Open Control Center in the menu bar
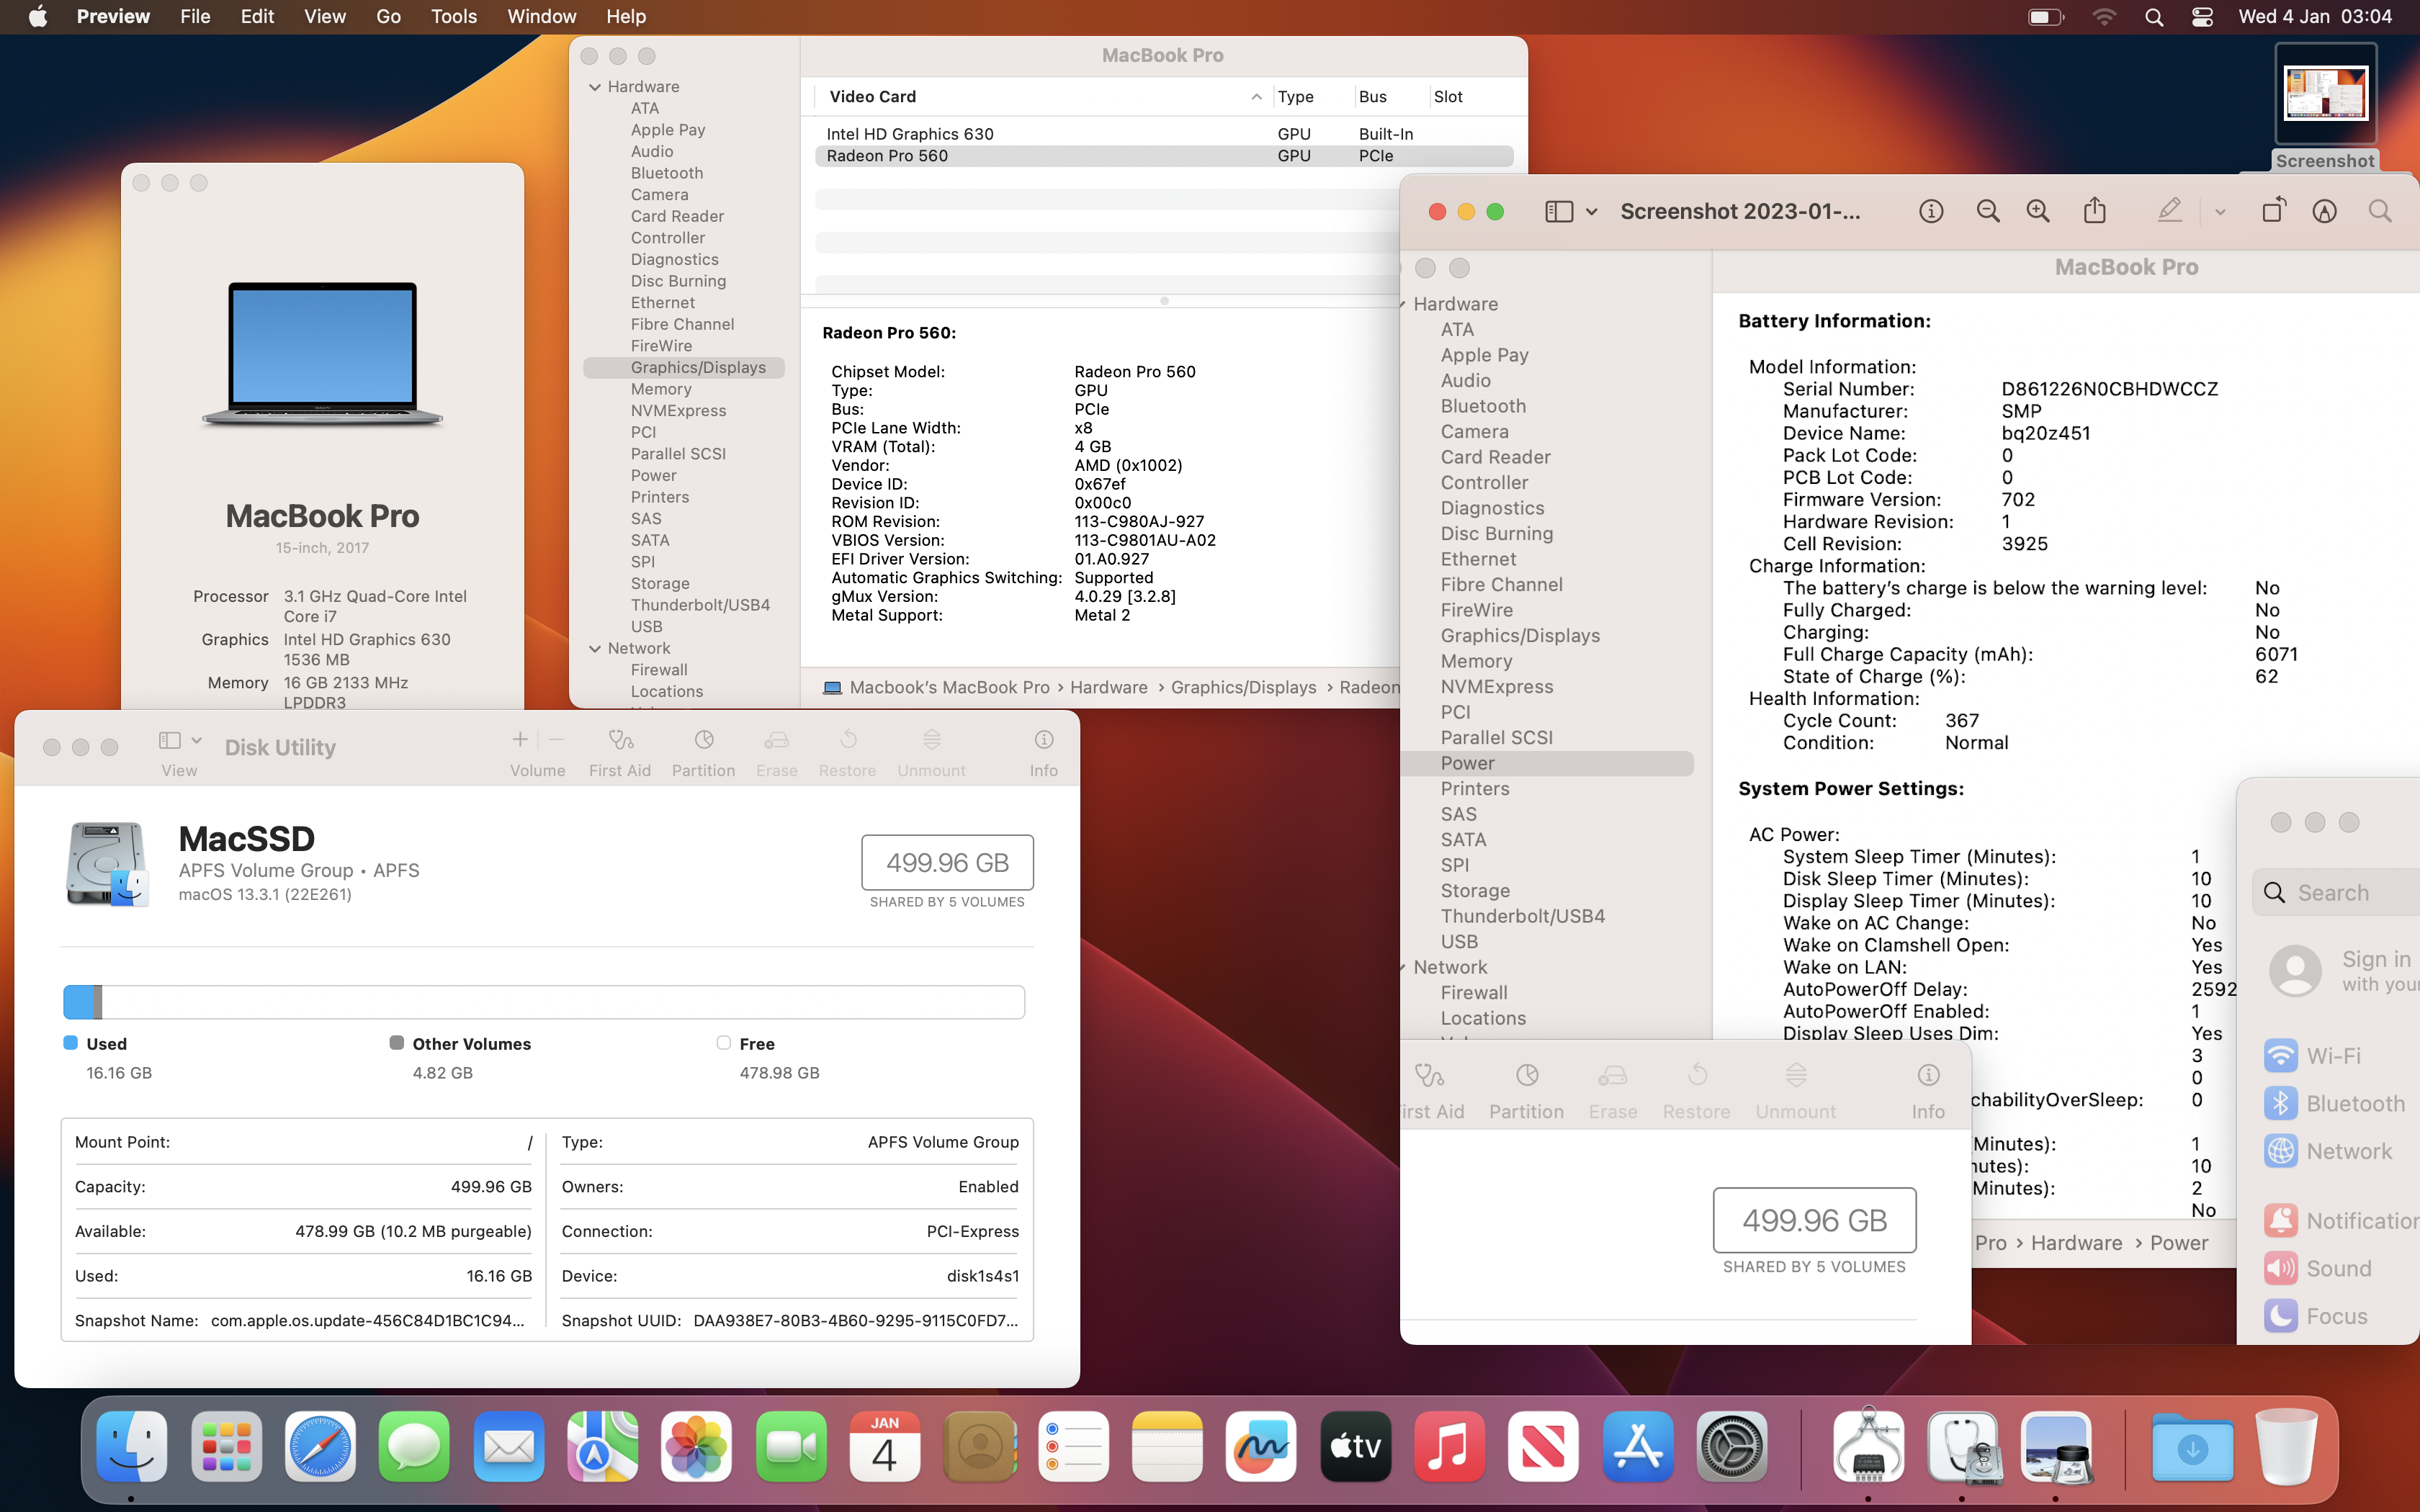This screenshot has height=1512, width=2420. [2202, 17]
